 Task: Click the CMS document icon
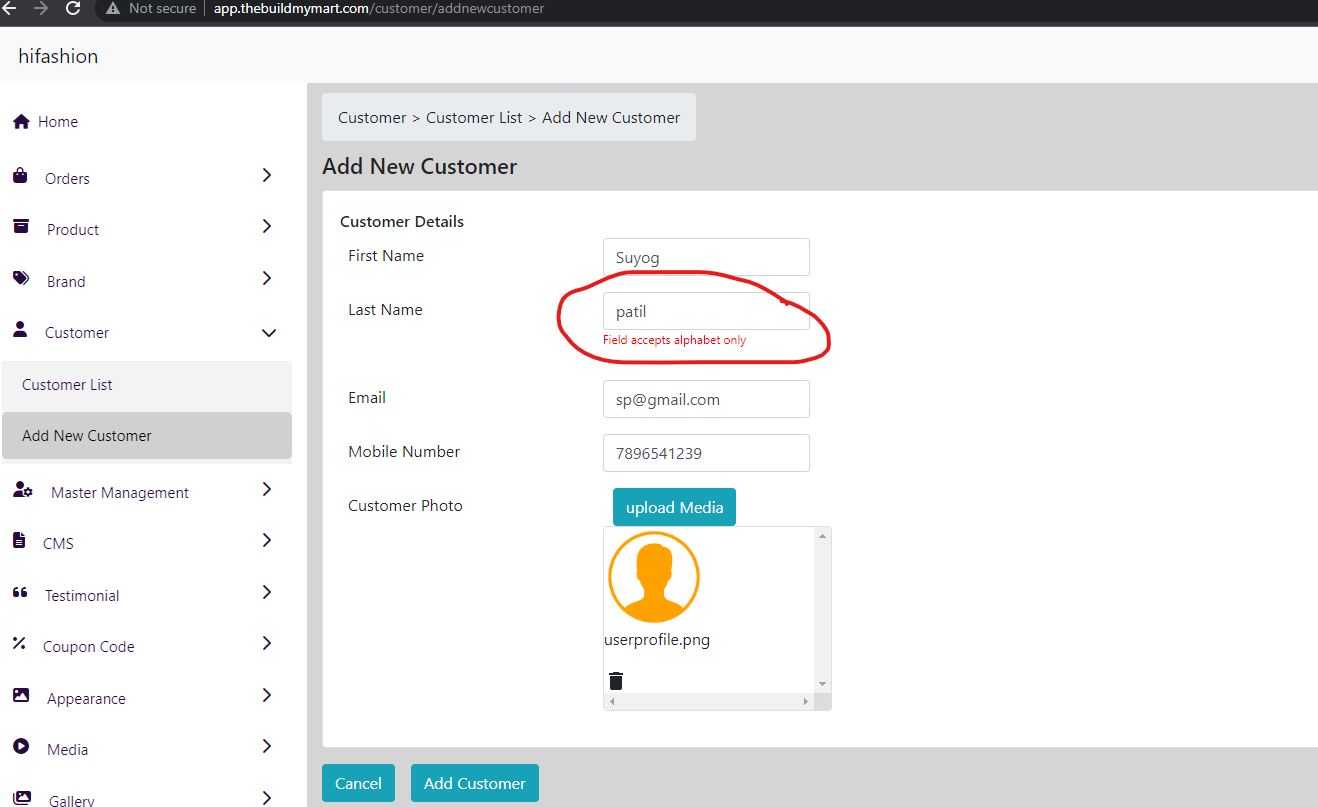[x=19, y=540]
